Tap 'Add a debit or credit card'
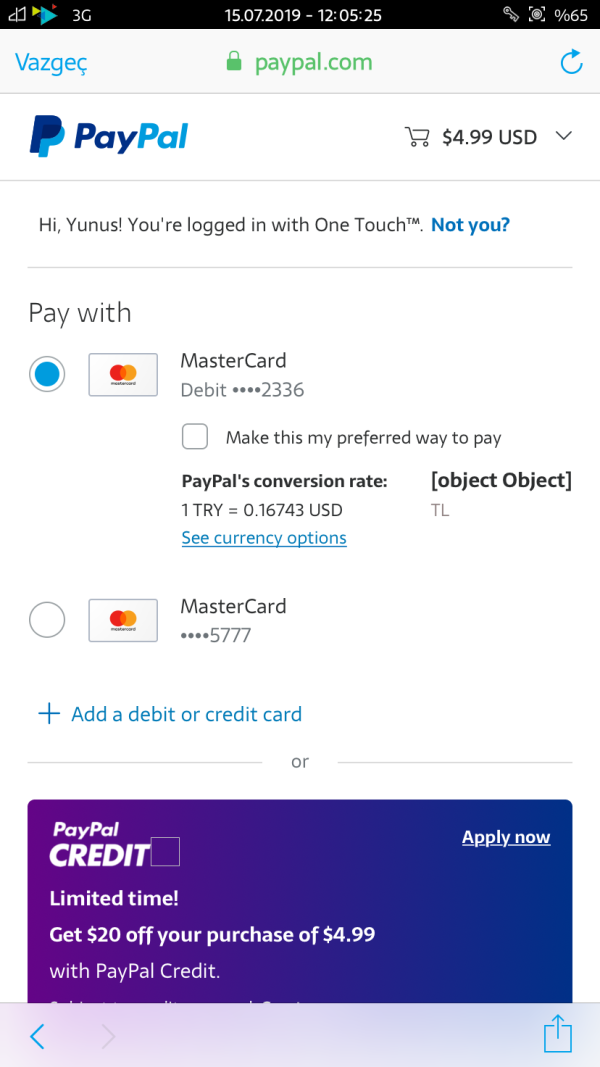 [186, 714]
